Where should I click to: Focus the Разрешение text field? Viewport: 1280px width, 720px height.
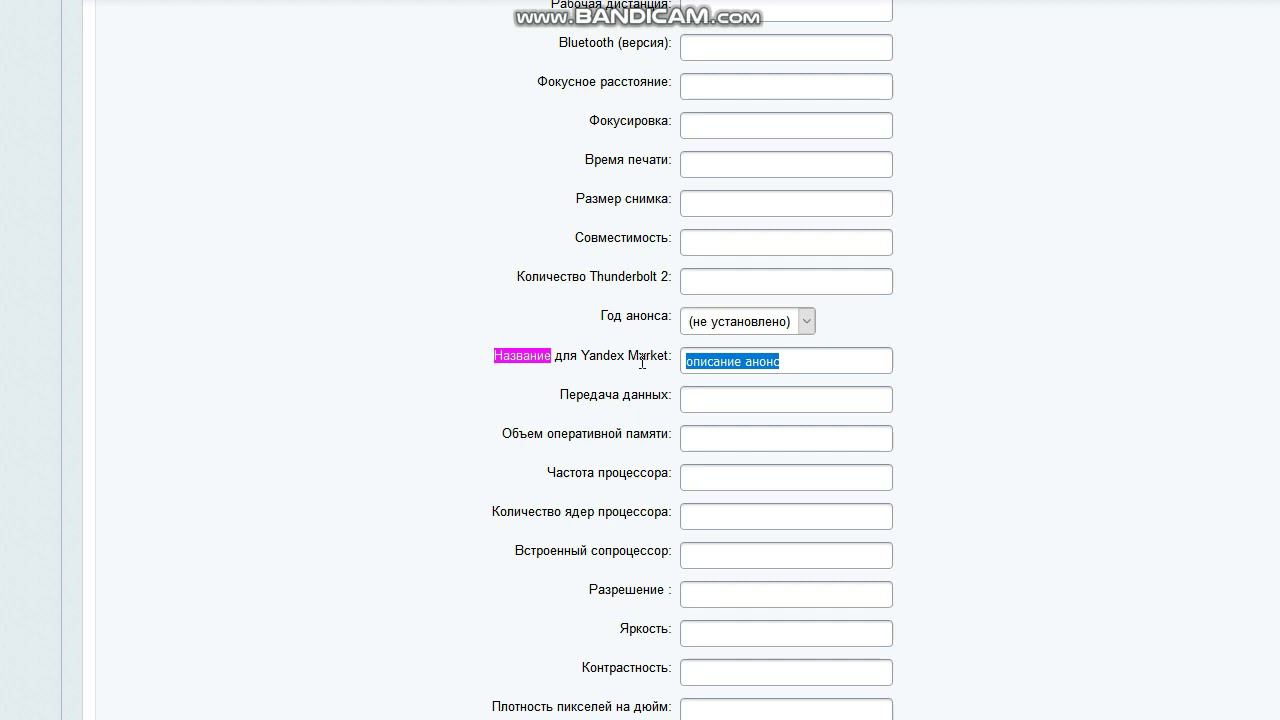[x=786, y=594]
